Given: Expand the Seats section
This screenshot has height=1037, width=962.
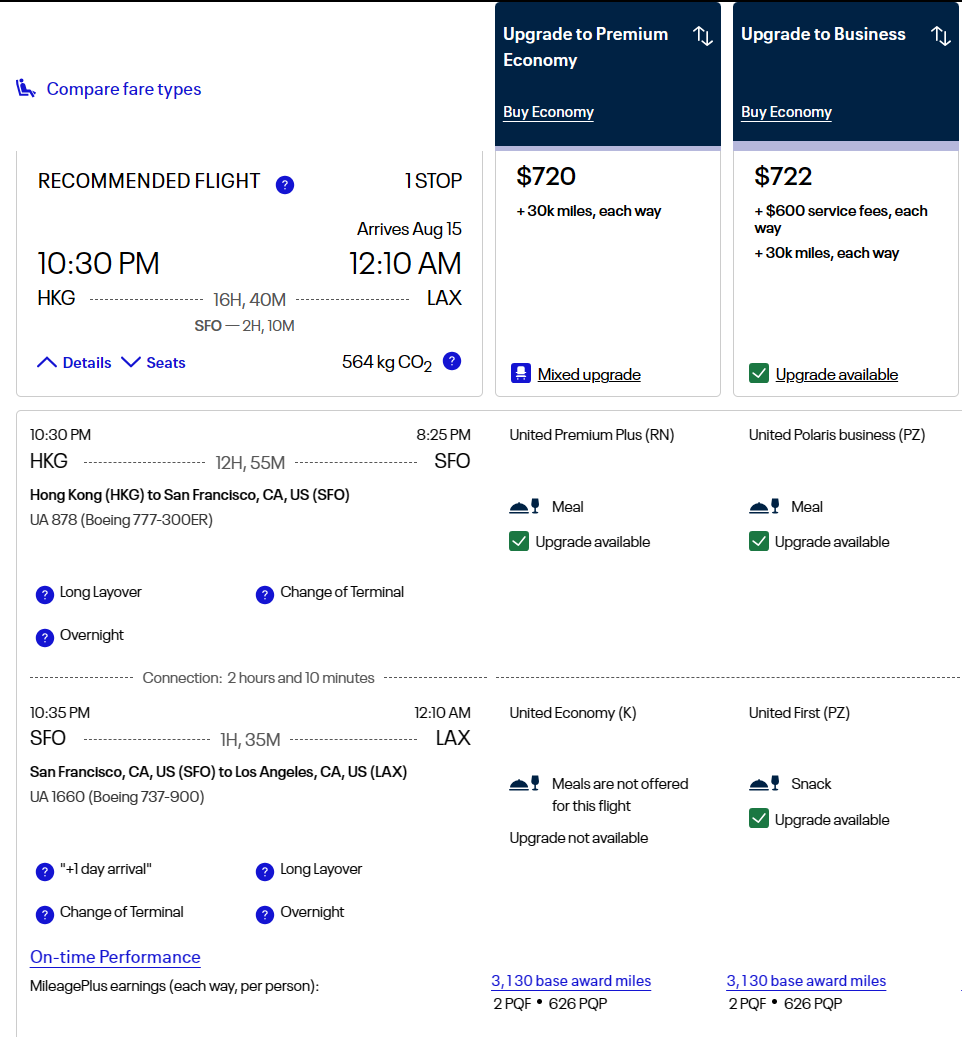Looking at the screenshot, I should click(153, 363).
